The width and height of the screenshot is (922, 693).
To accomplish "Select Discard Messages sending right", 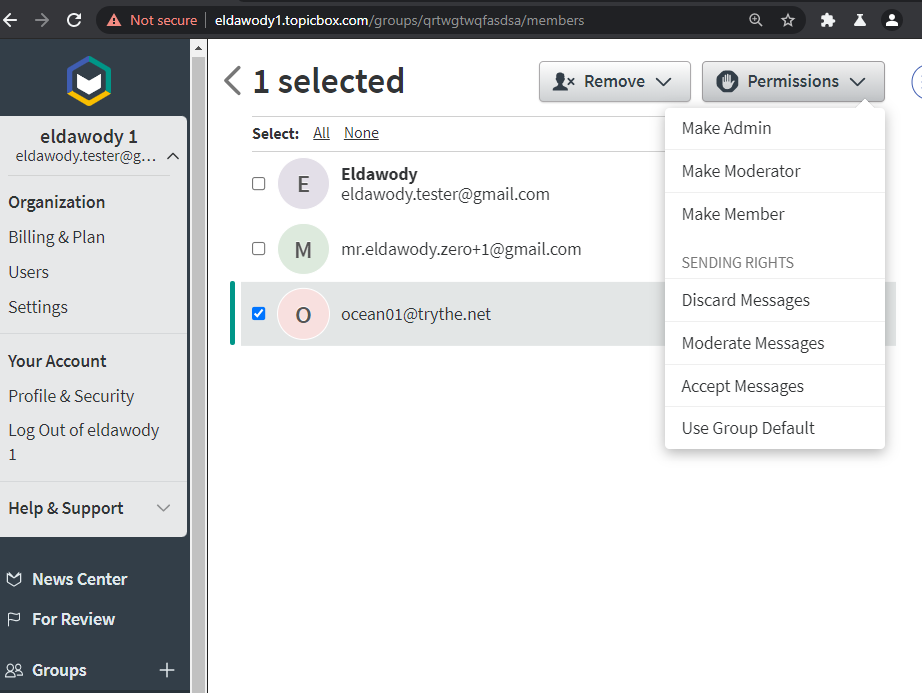I will [774, 300].
